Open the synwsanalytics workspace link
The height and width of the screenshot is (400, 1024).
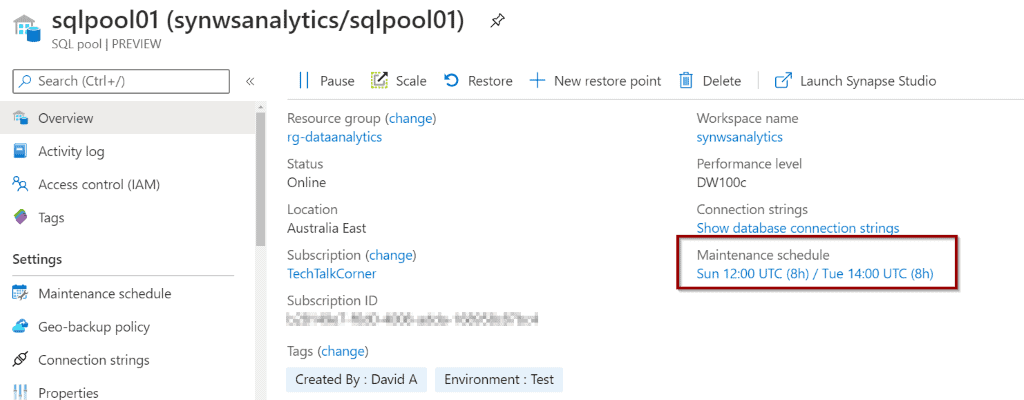[739, 137]
